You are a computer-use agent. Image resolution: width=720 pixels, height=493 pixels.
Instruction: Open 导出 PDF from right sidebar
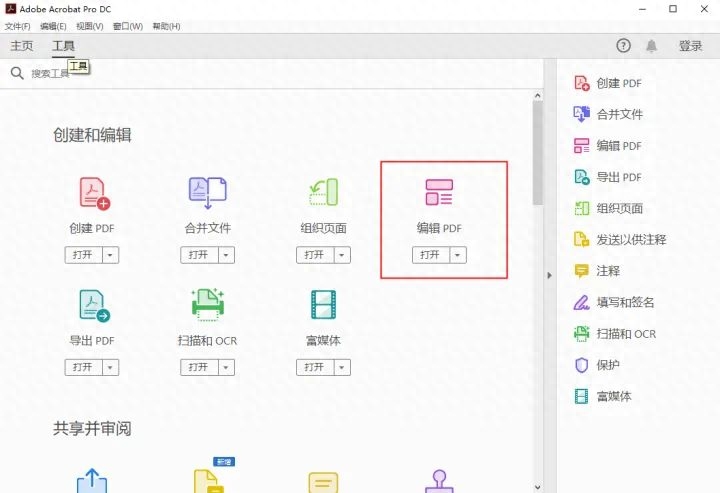coord(608,177)
